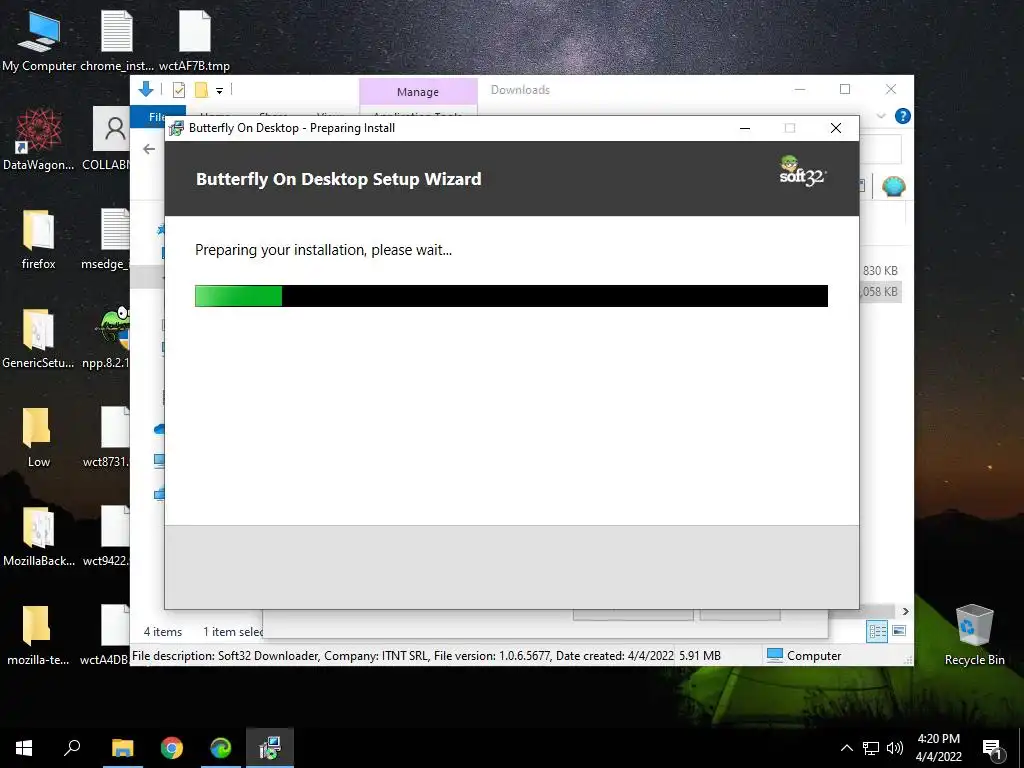This screenshot has height=768, width=1024.
Task: Click Properties checkmark icon in Explorer toolbar
Action: (179, 90)
